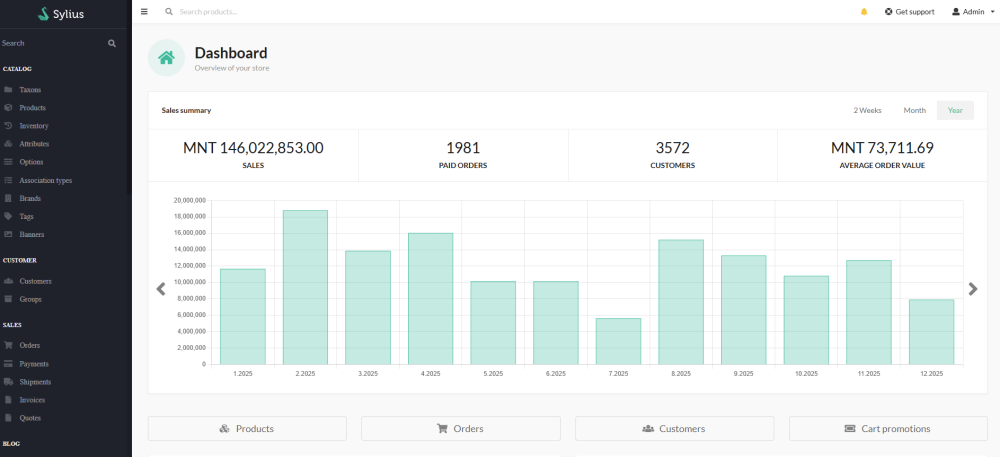Select the Year sales summary tab
Viewport: 1000px width, 457px height.
[955, 110]
